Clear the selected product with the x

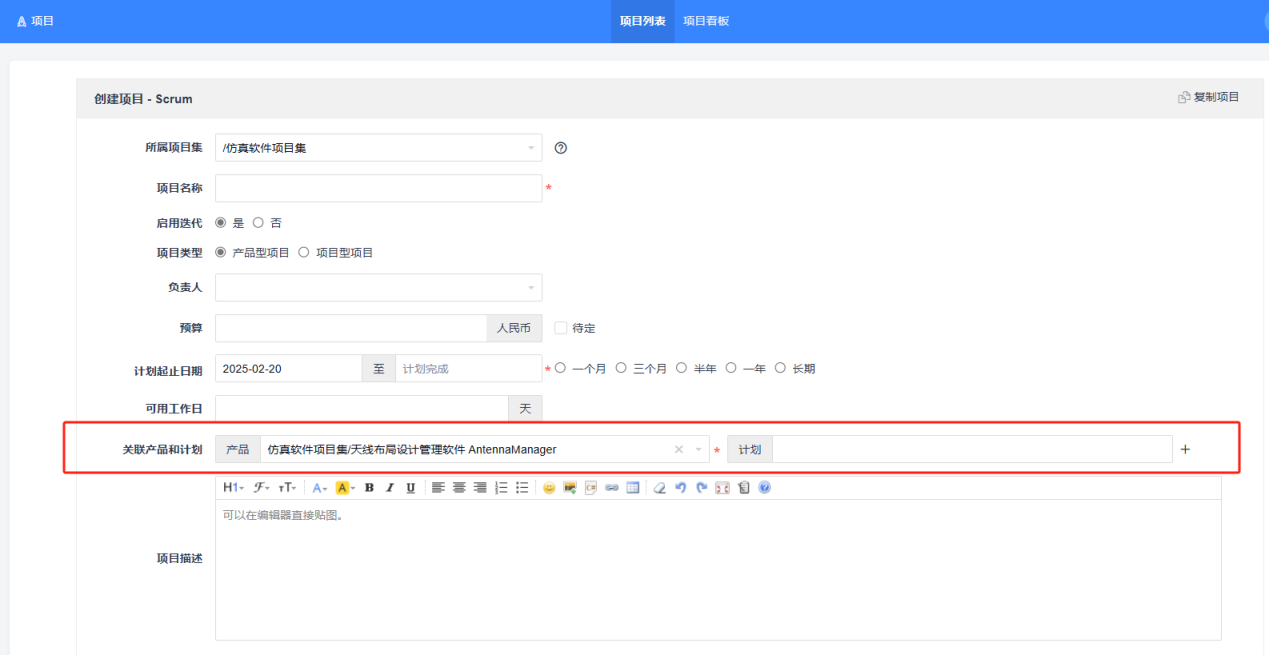[678, 450]
